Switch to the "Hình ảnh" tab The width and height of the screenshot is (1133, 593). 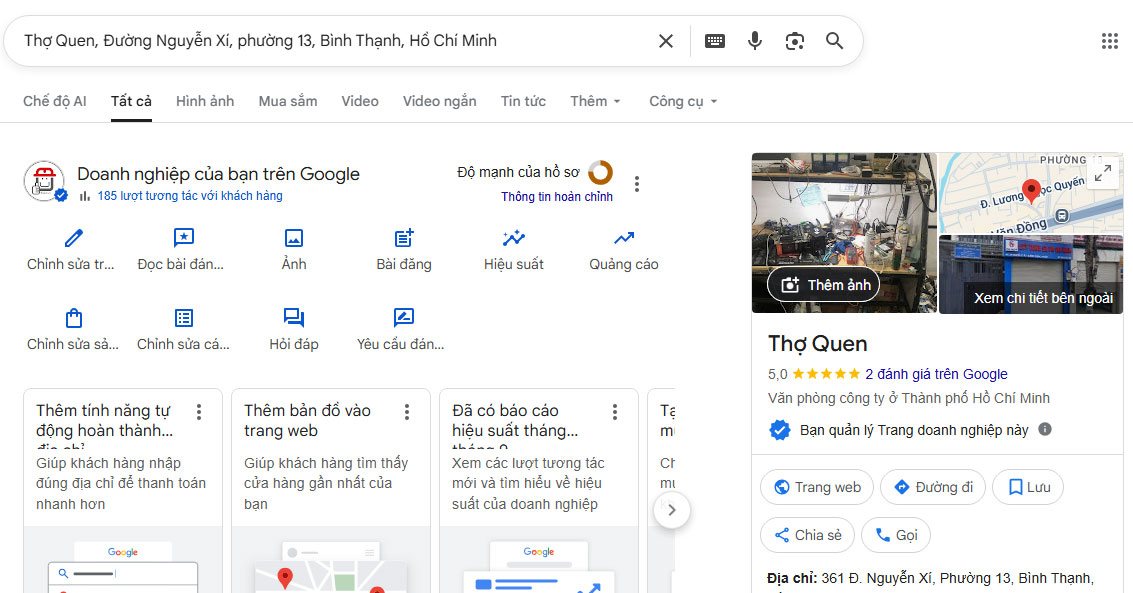(x=204, y=101)
